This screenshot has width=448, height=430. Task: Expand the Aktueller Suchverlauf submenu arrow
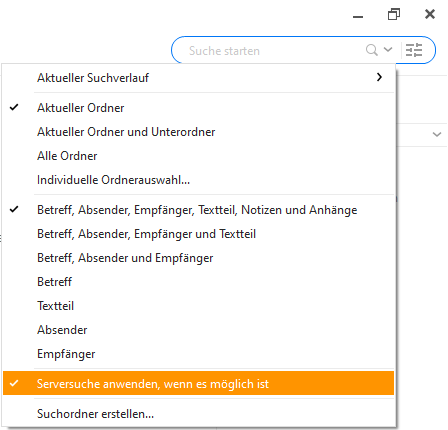coord(379,77)
